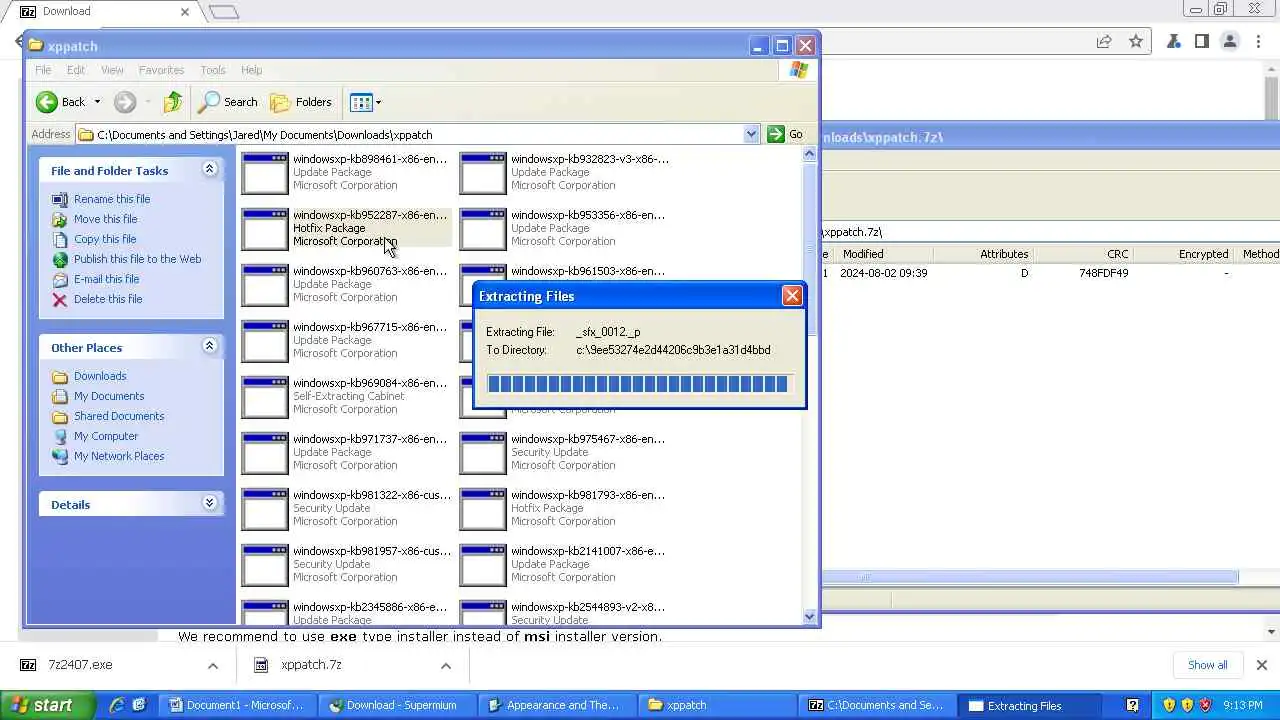Go up one folder level icon
Screen dimensions: 1280x720
tap(173, 102)
